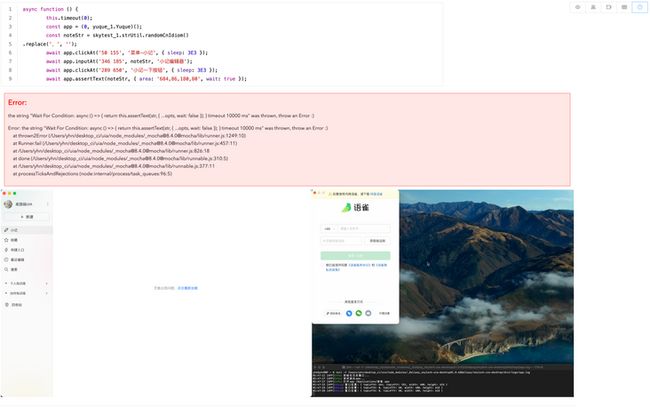650x407 pixels.
Task: Open the trash recycle bin item in sidebar
Action: click(27, 305)
